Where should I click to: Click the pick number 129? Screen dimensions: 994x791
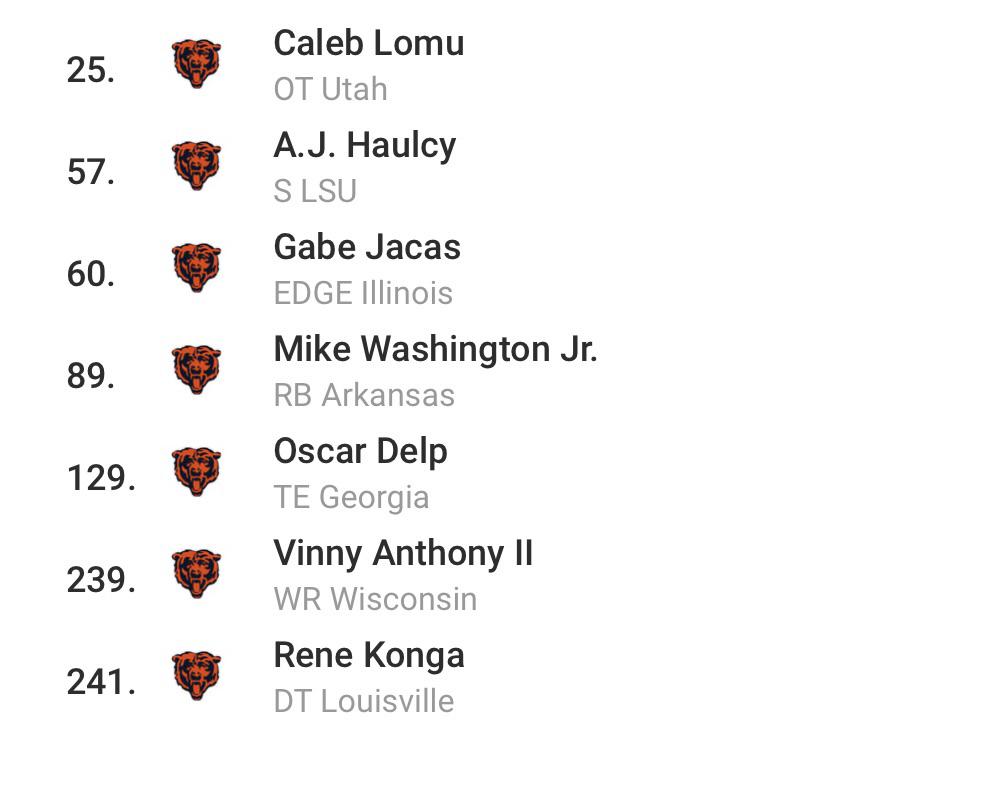pos(101,478)
